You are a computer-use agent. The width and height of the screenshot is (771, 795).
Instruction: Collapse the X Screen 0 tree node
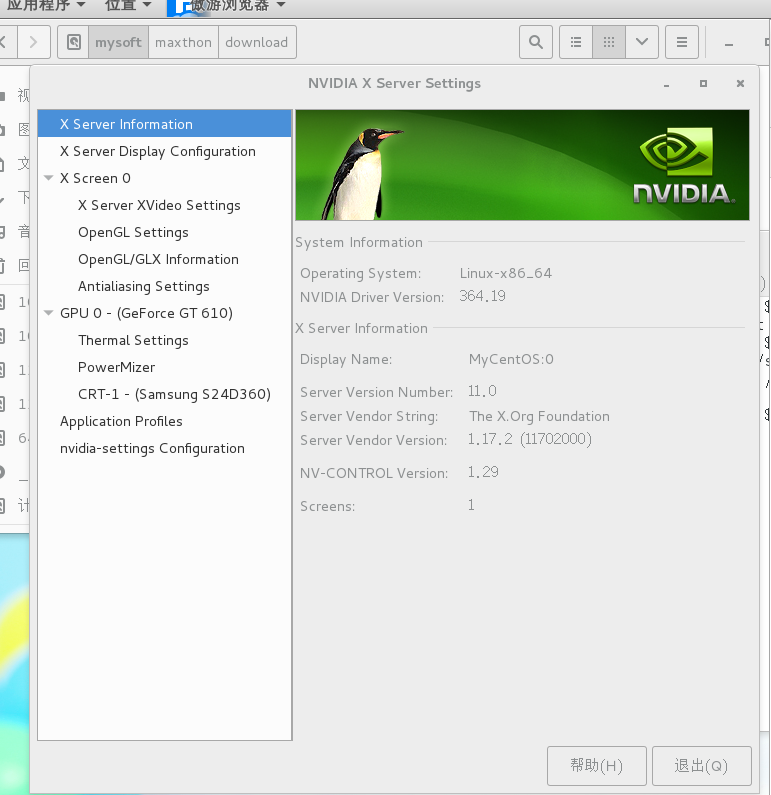point(49,178)
